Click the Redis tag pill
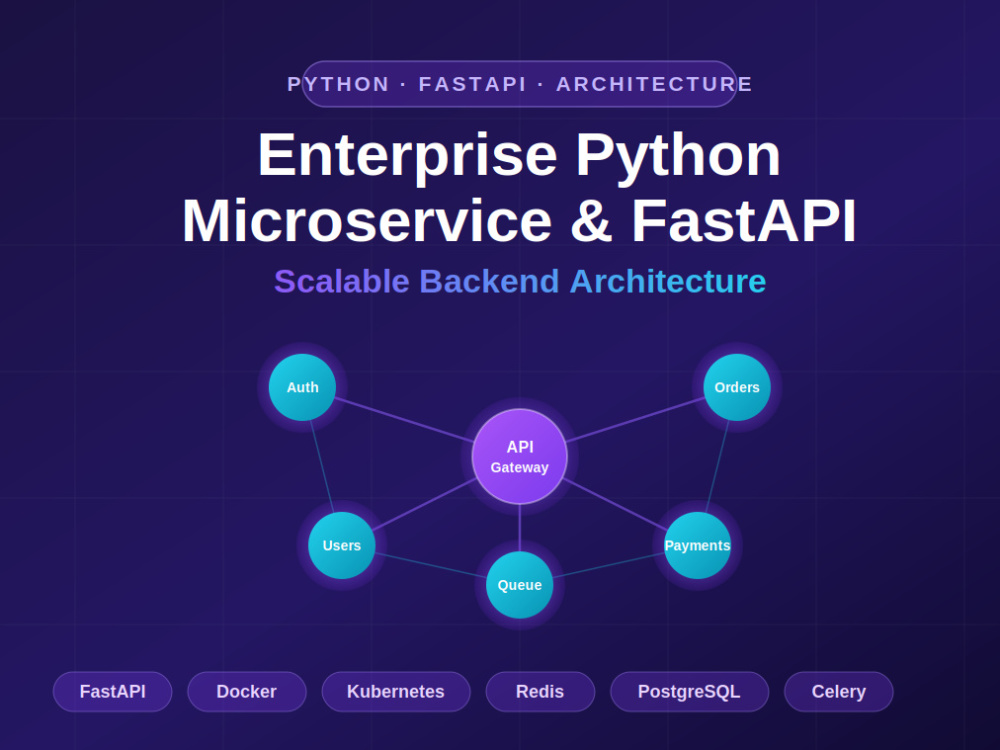The image size is (1000, 750). click(x=540, y=691)
